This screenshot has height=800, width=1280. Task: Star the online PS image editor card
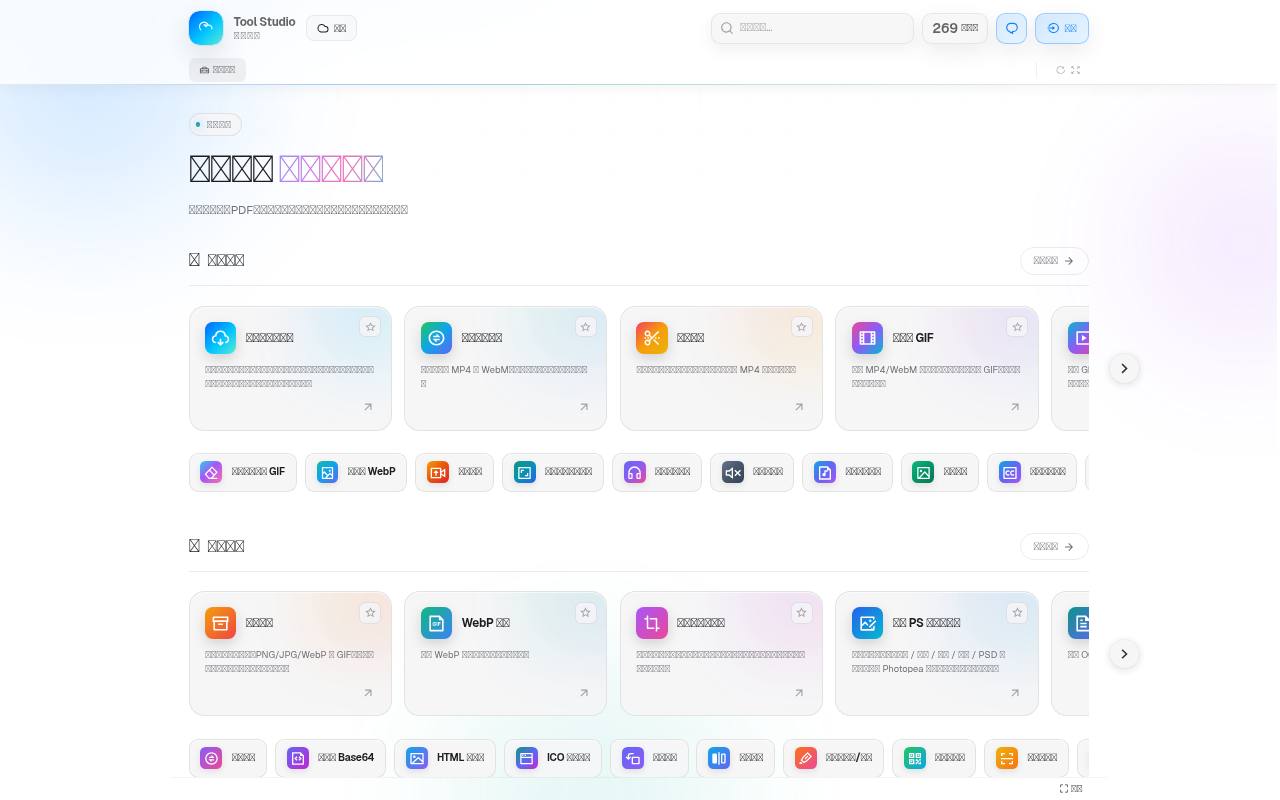[1017, 613]
